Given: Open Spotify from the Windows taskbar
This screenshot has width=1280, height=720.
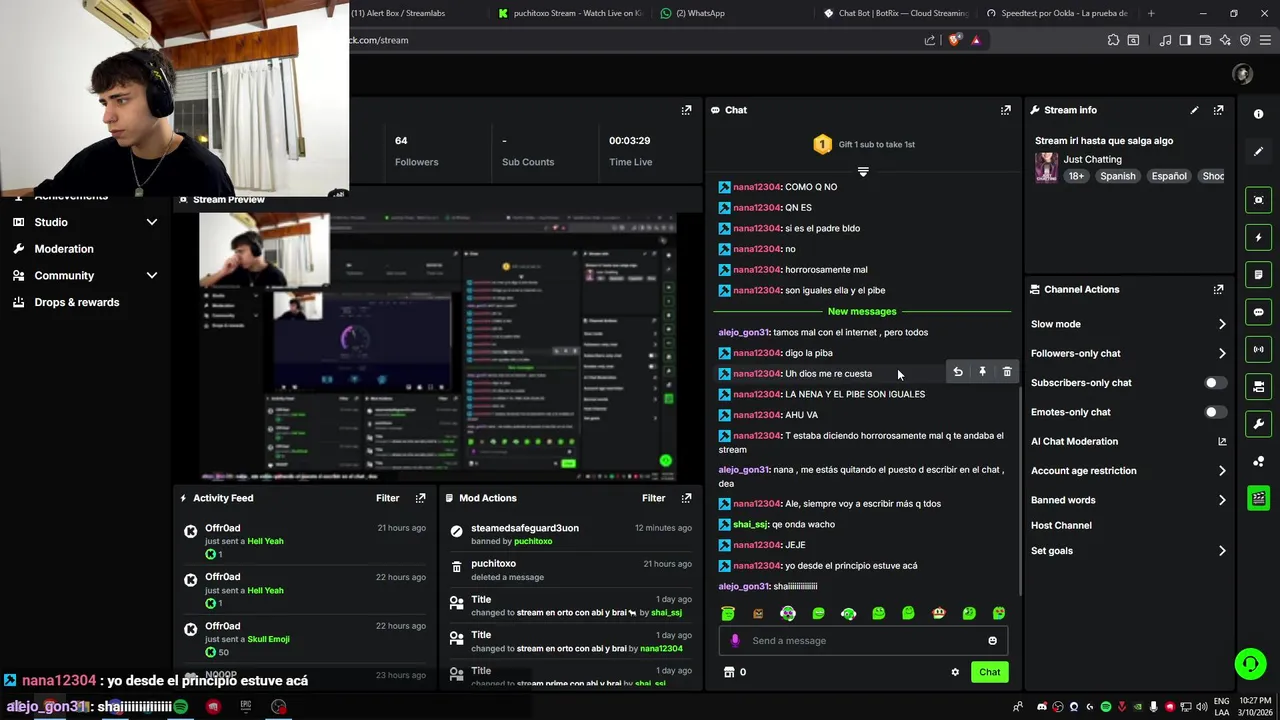Looking at the screenshot, I should 180,706.
